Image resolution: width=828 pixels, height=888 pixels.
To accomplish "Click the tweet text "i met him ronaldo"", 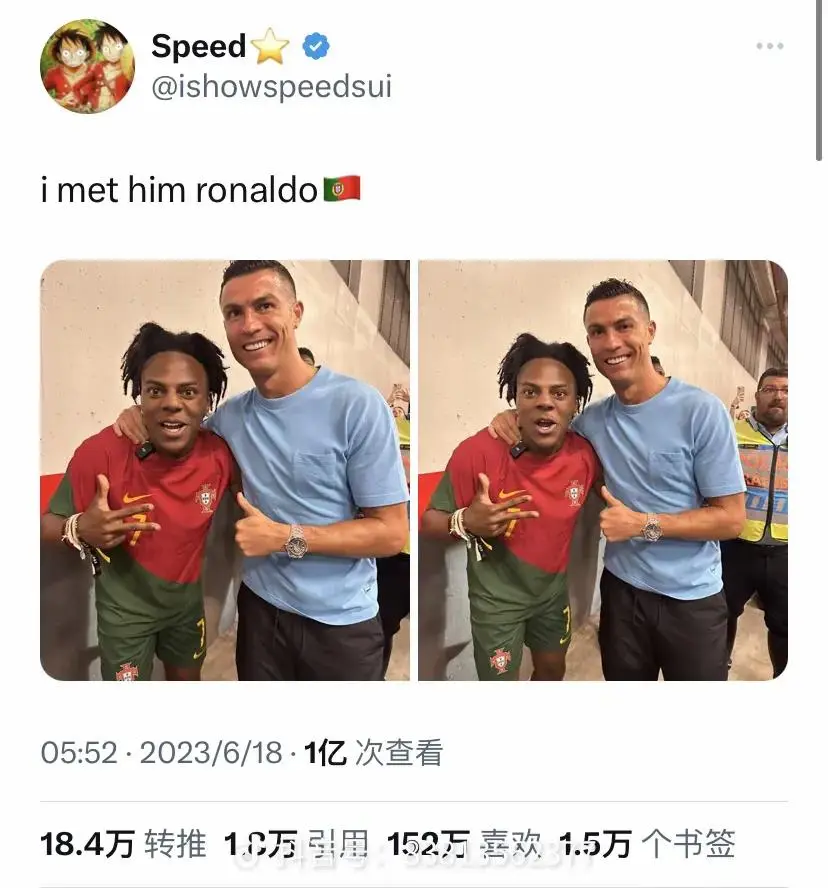I will tap(179, 190).
